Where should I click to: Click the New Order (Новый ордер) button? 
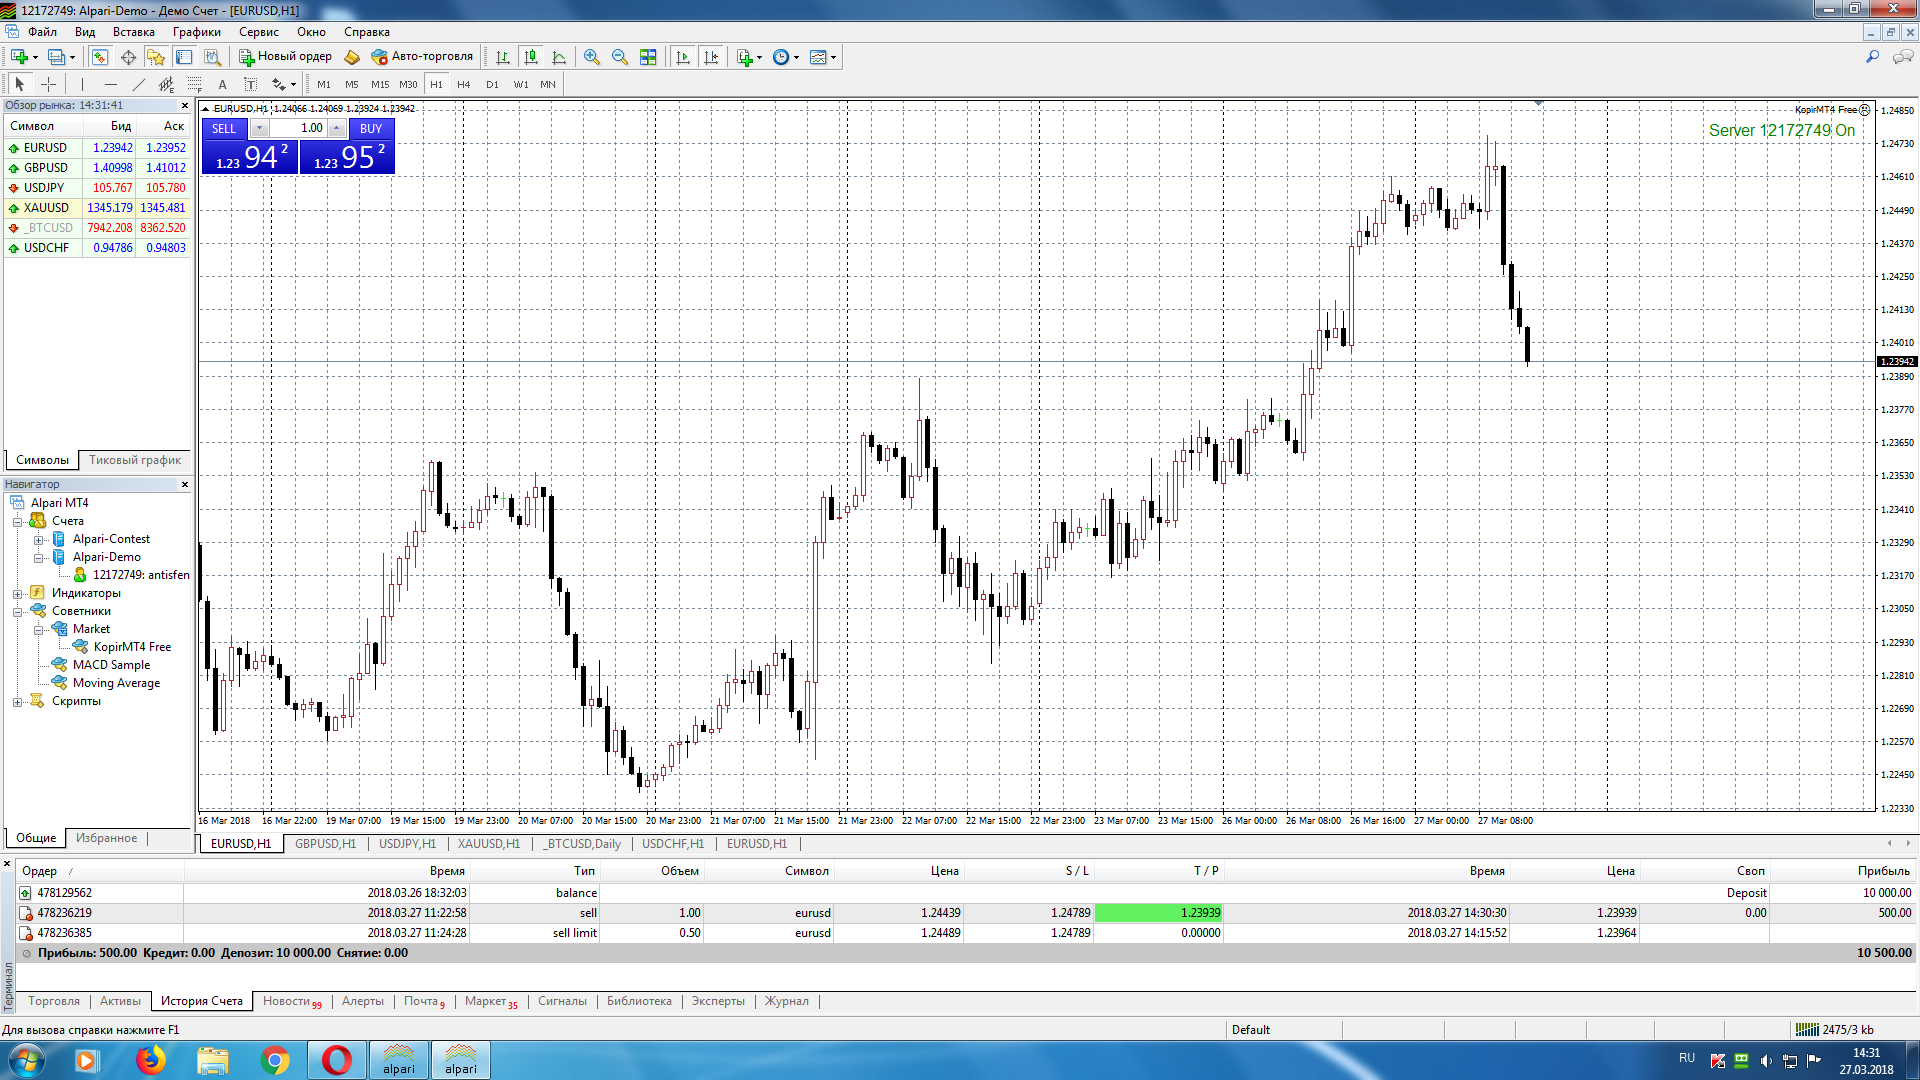[285, 57]
